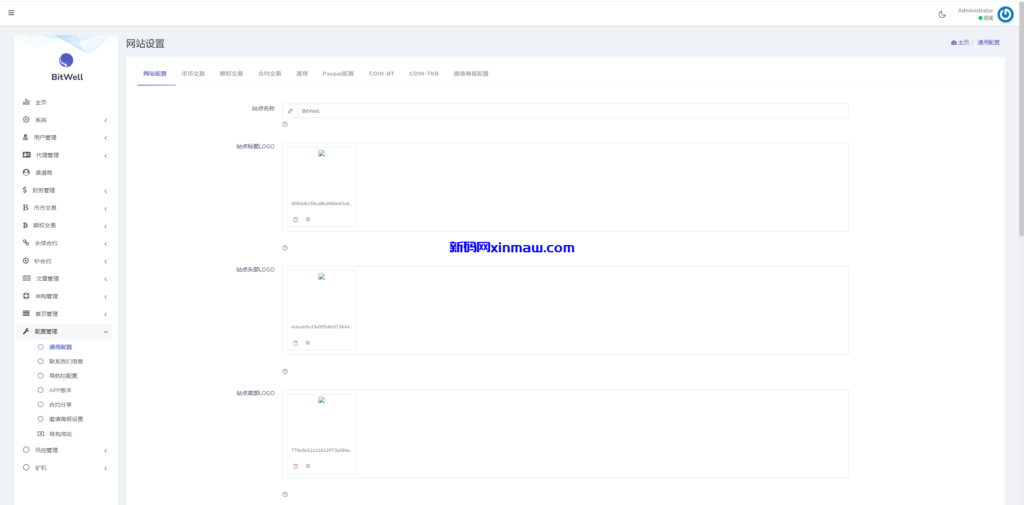Viewport: 1024px width, 505px height.
Task: Open the COIN-TKB tab
Action: [x=424, y=74]
